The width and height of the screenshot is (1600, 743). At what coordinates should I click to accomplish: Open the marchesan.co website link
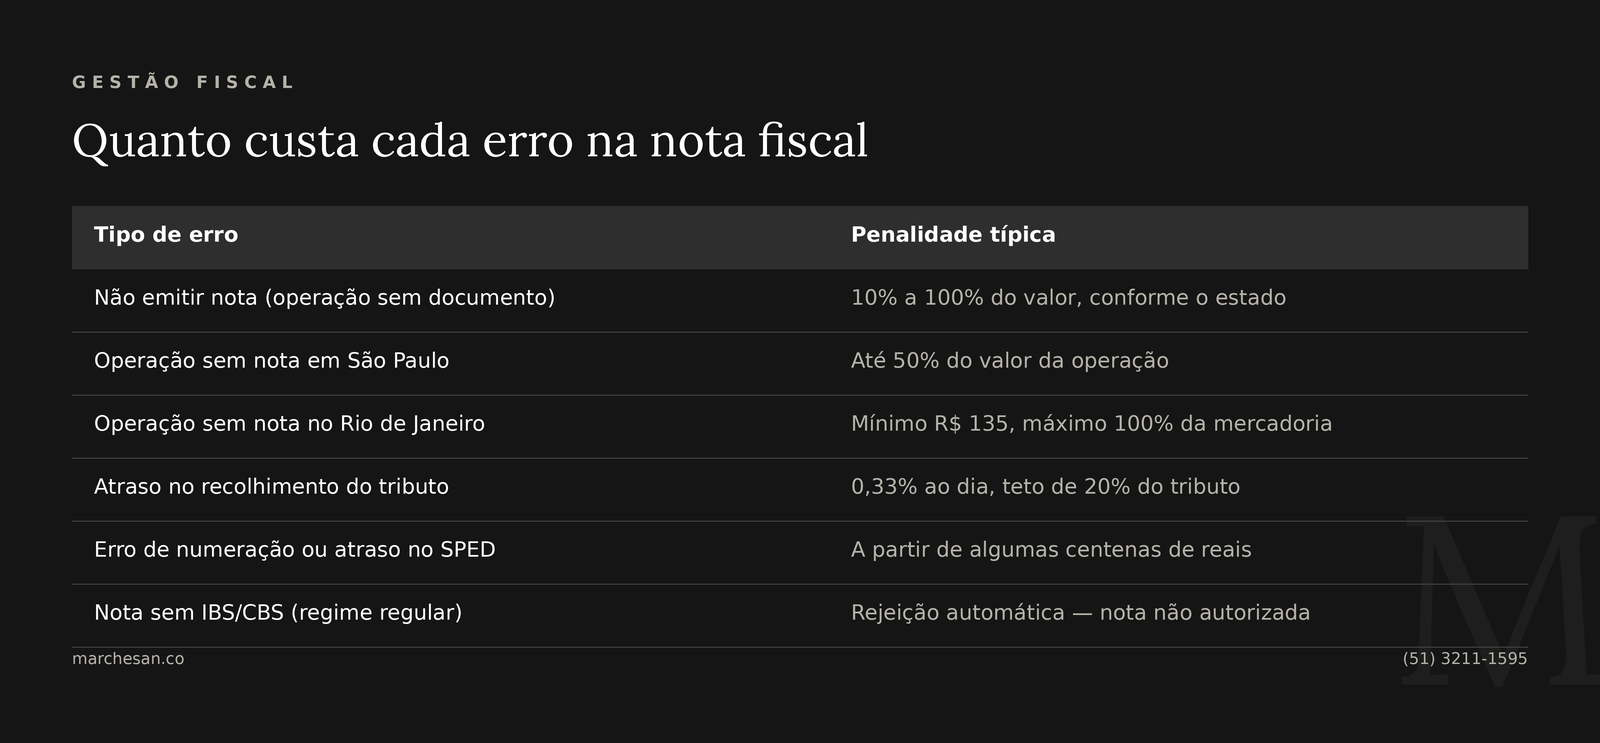128,659
